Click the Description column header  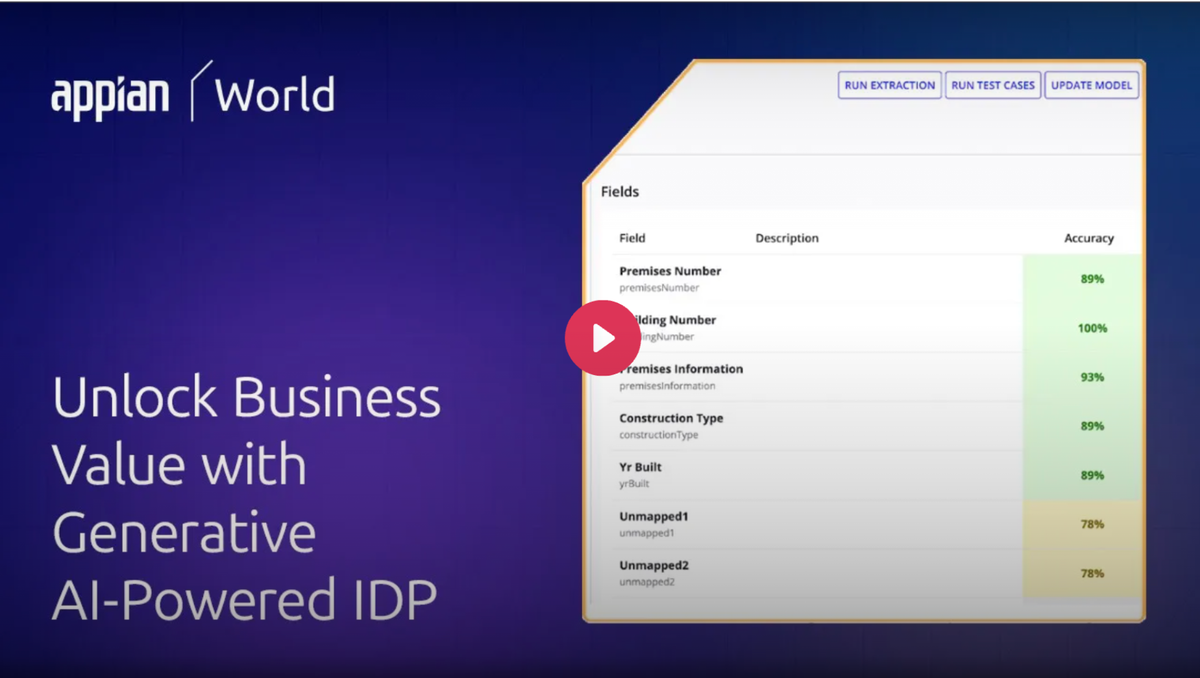[x=786, y=238]
